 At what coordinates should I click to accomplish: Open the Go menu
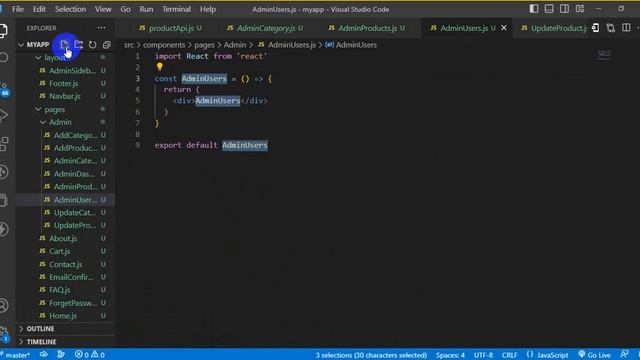[x=125, y=9]
